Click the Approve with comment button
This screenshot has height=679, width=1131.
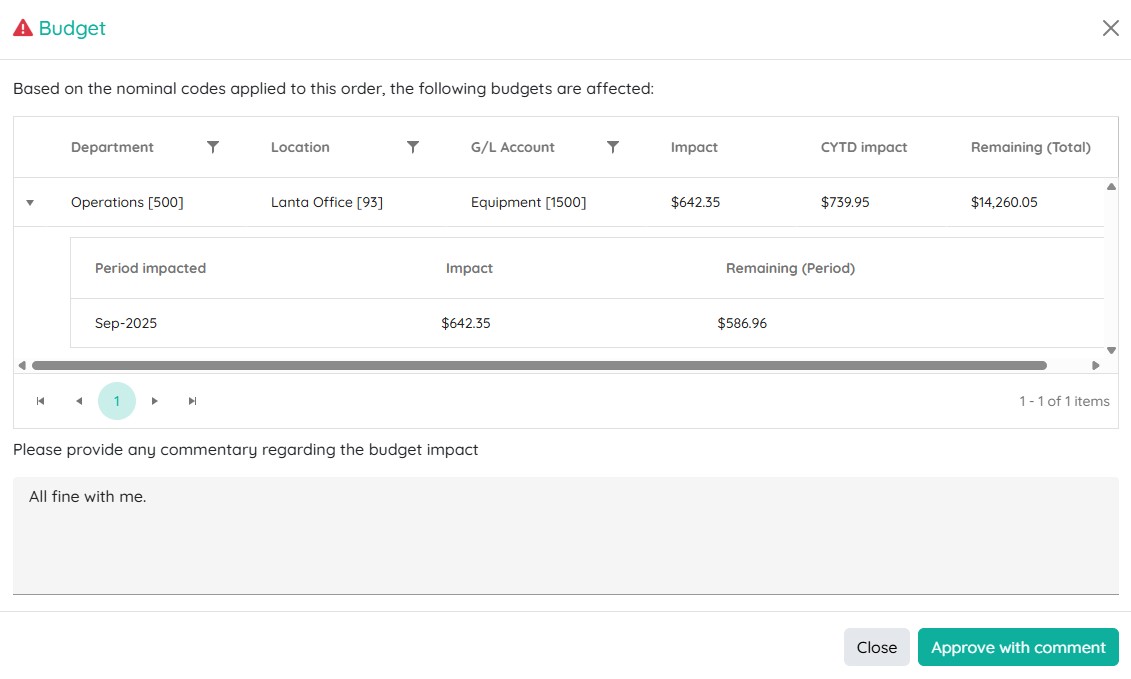[x=1018, y=647]
